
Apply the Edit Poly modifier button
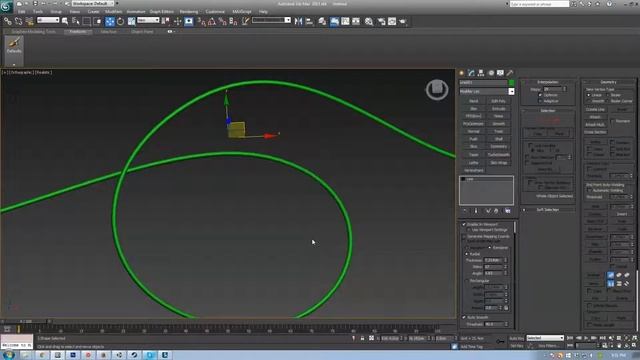click(x=498, y=101)
